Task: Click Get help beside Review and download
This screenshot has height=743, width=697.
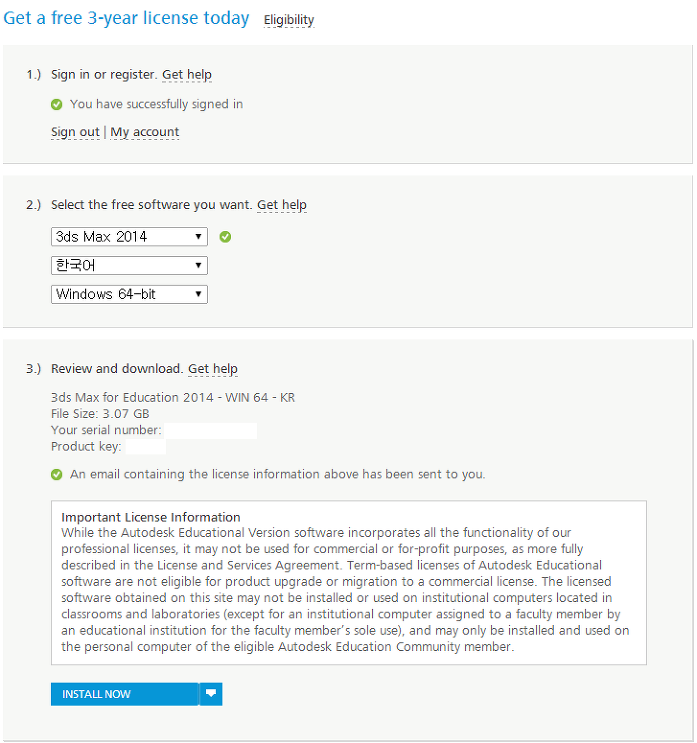Action: [x=213, y=369]
